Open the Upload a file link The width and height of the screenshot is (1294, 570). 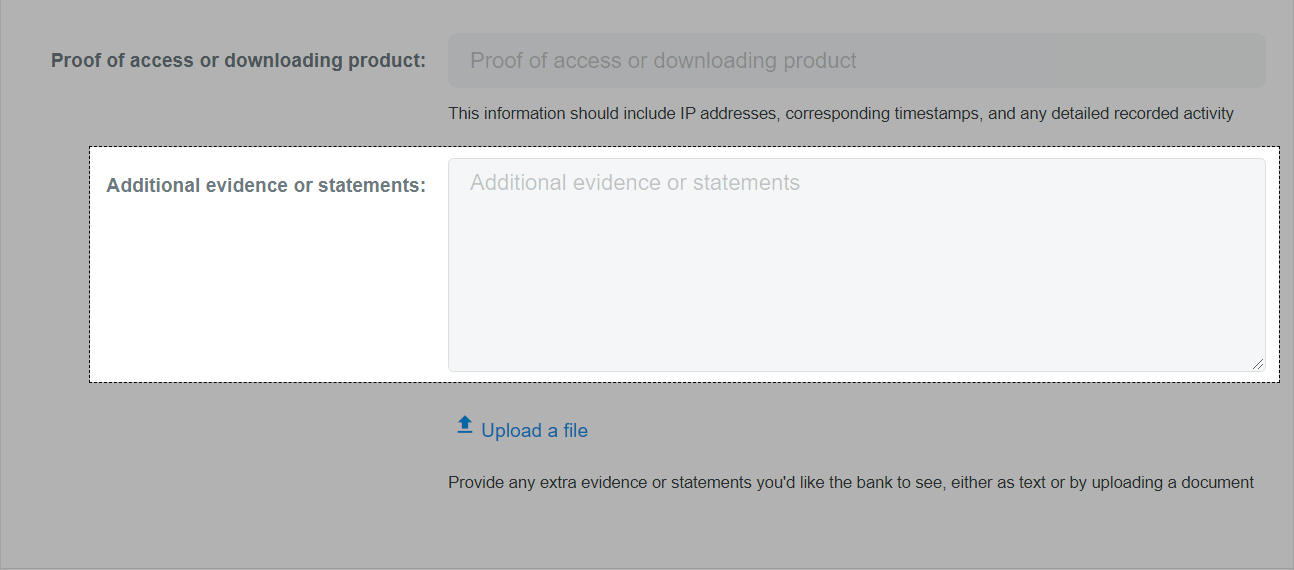coord(522,430)
